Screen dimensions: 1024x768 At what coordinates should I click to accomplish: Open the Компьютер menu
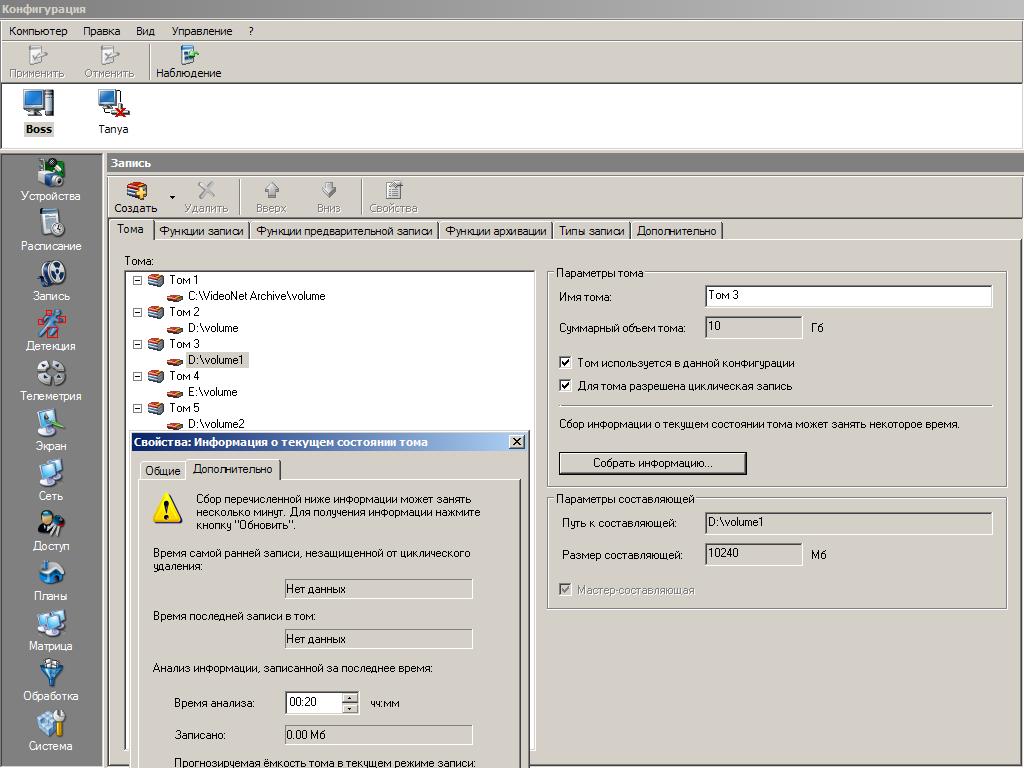(x=38, y=31)
